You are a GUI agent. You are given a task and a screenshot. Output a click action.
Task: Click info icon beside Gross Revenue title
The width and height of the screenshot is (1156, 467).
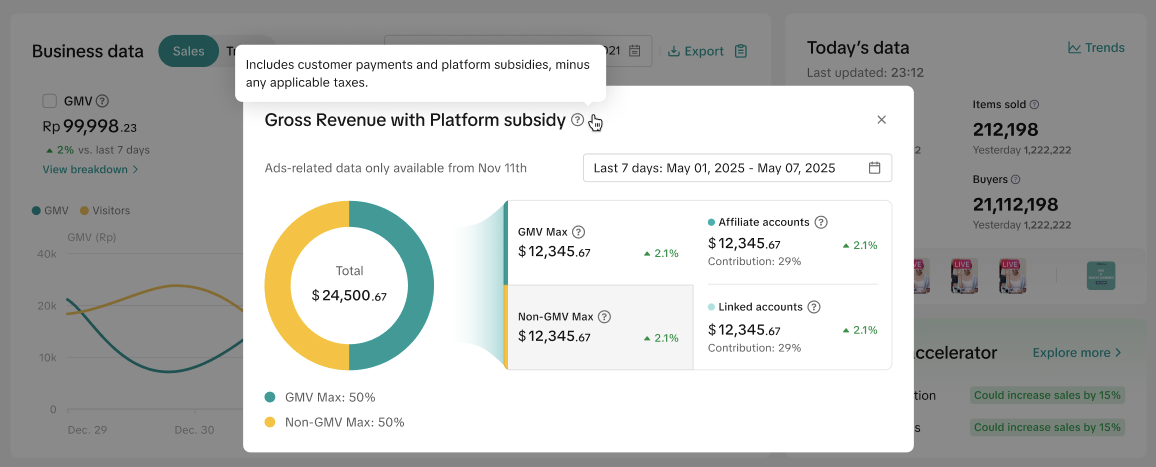click(577, 120)
